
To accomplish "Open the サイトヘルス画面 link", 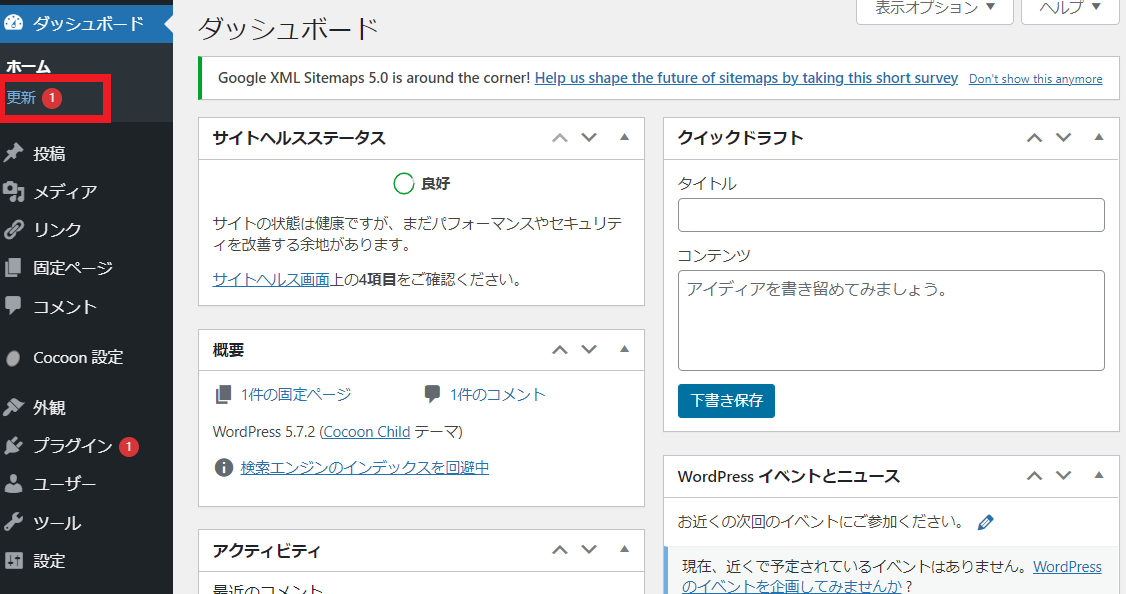I will 271,279.
